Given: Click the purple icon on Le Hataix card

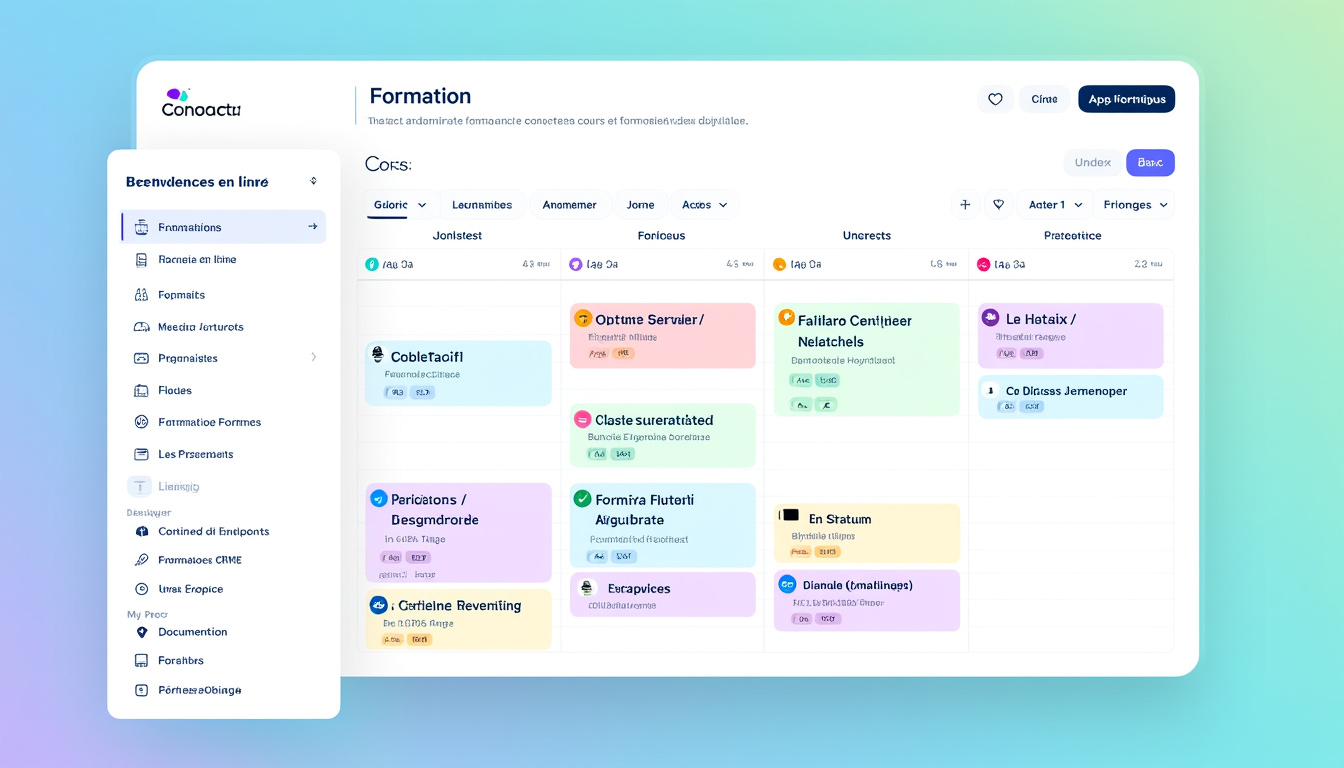Looking at the screenshot, I should [x=990, y=318].
